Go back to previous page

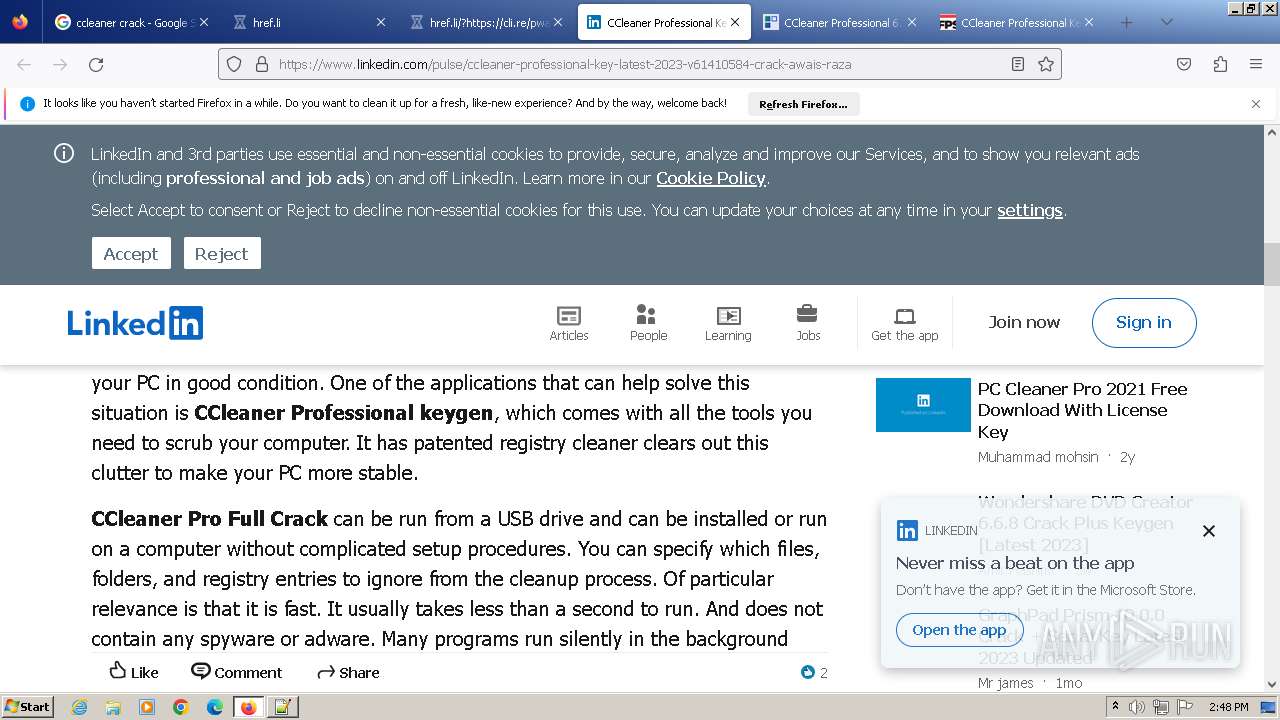tap(24, 64)
